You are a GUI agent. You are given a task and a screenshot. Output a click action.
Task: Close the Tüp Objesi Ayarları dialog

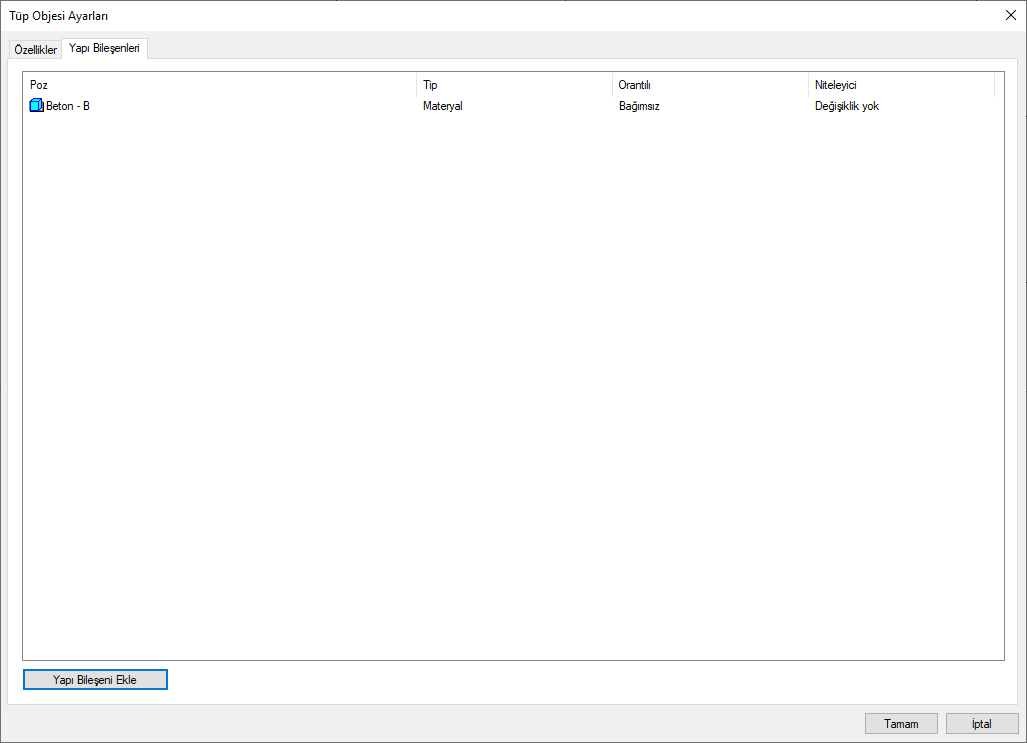(x=1011, y=15)
